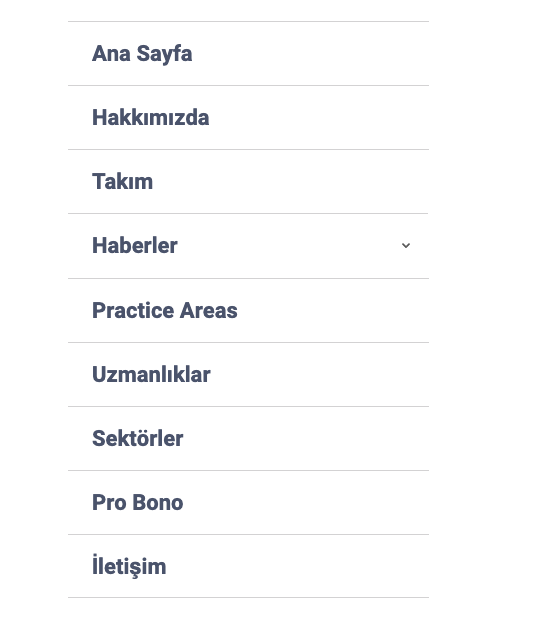551x635 pixels.
Task: Click the Pro Bono label
Action: (138, 502)
